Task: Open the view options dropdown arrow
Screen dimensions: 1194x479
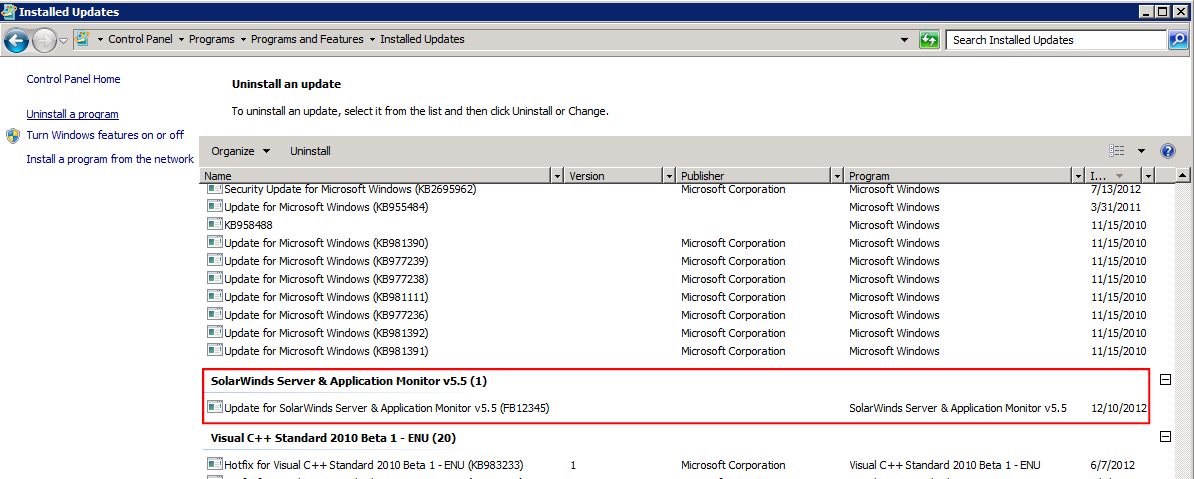Action: coord(1141,151)
